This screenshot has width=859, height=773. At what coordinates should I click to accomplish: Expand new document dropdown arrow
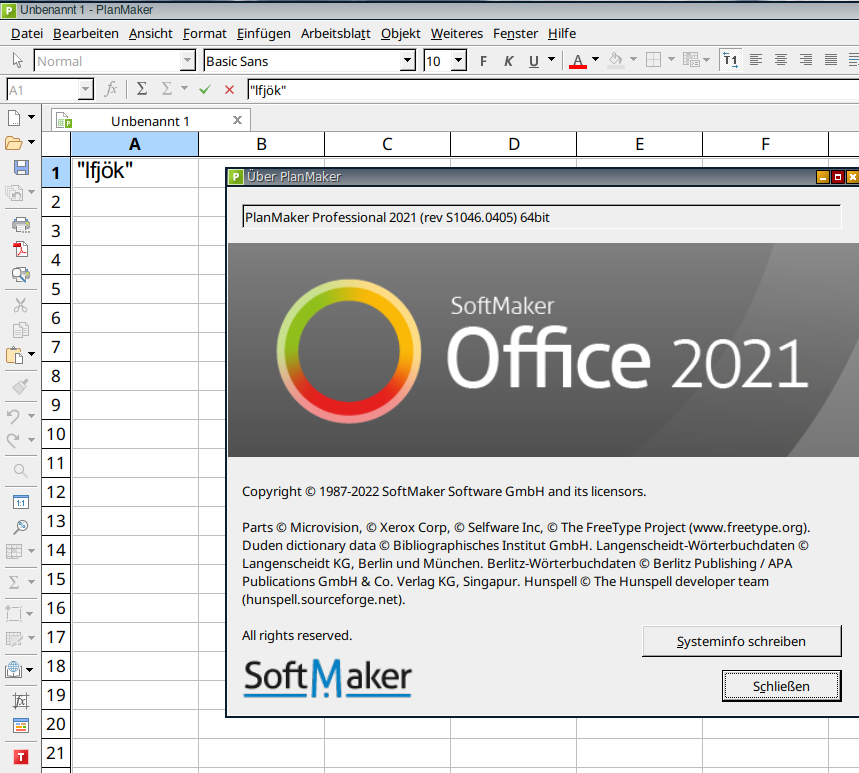31,117
